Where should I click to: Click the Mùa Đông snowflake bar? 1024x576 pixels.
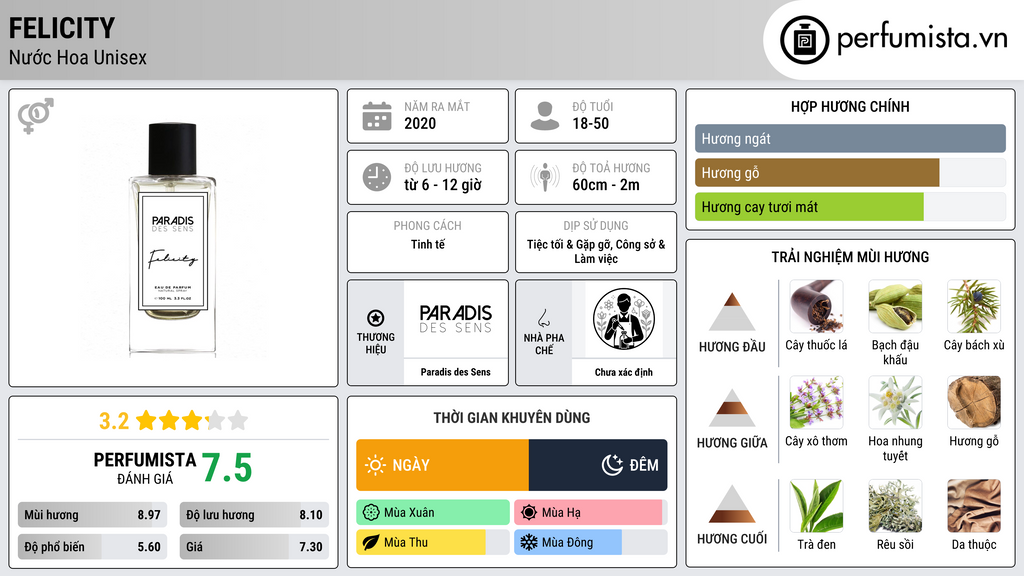click(x=590, y=542)
